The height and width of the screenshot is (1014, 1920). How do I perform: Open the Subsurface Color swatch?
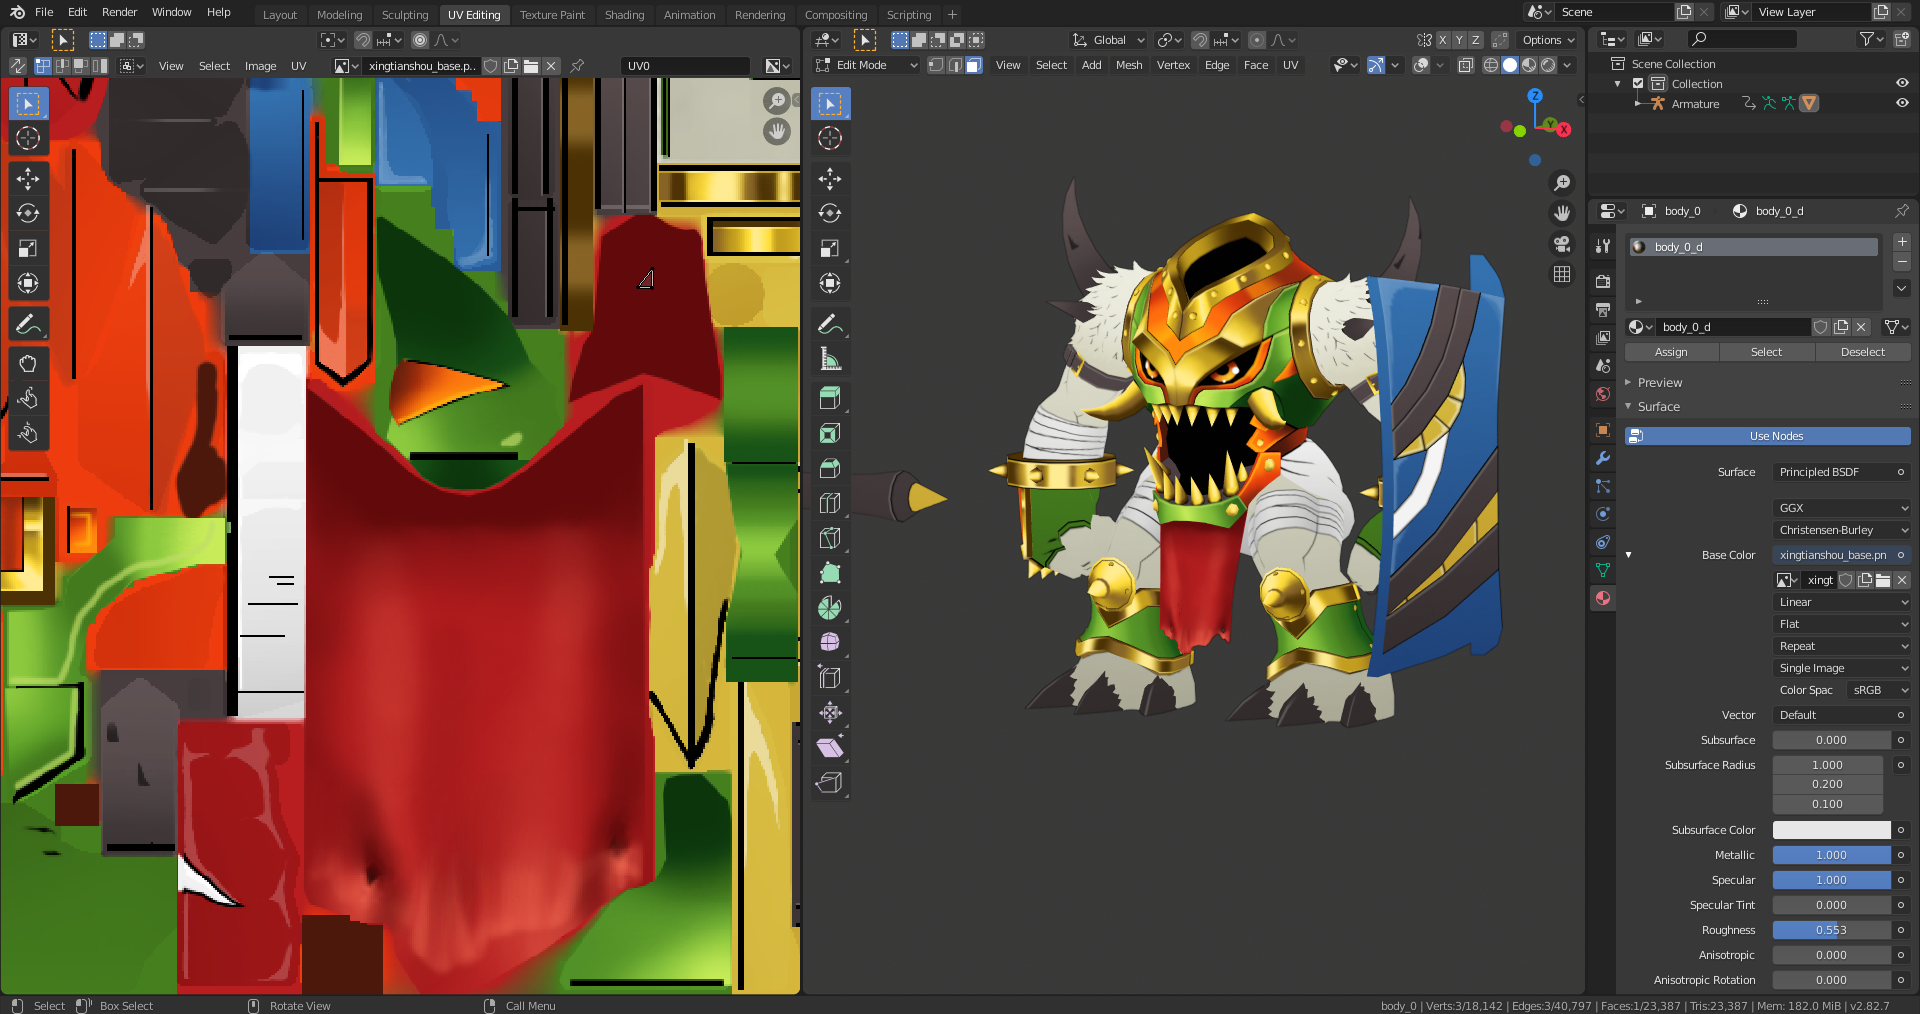1831,830
